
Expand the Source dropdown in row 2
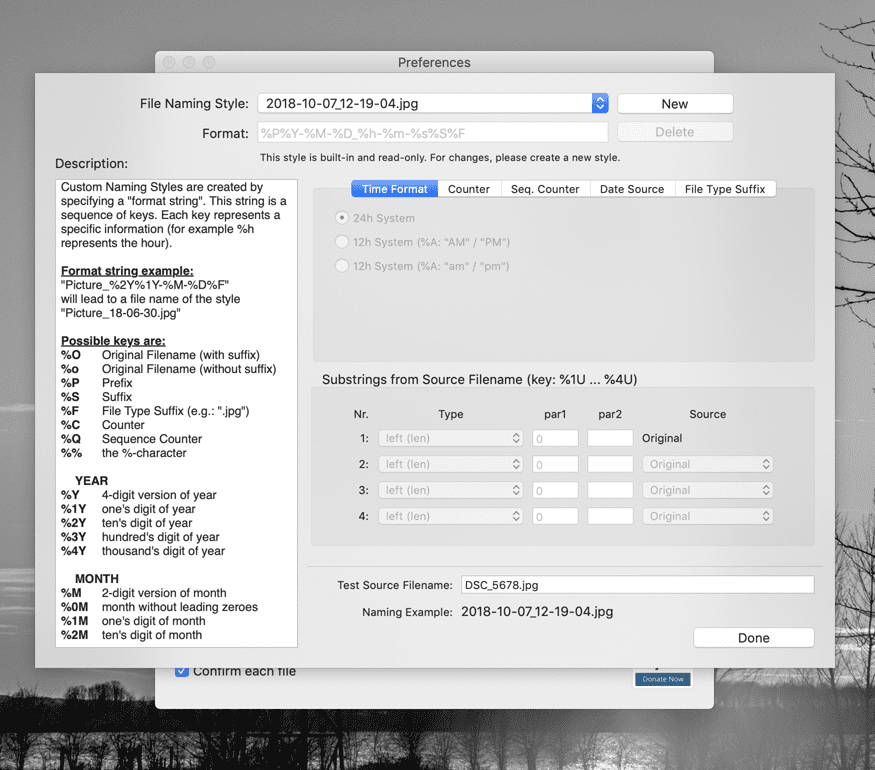coord(707,464)
